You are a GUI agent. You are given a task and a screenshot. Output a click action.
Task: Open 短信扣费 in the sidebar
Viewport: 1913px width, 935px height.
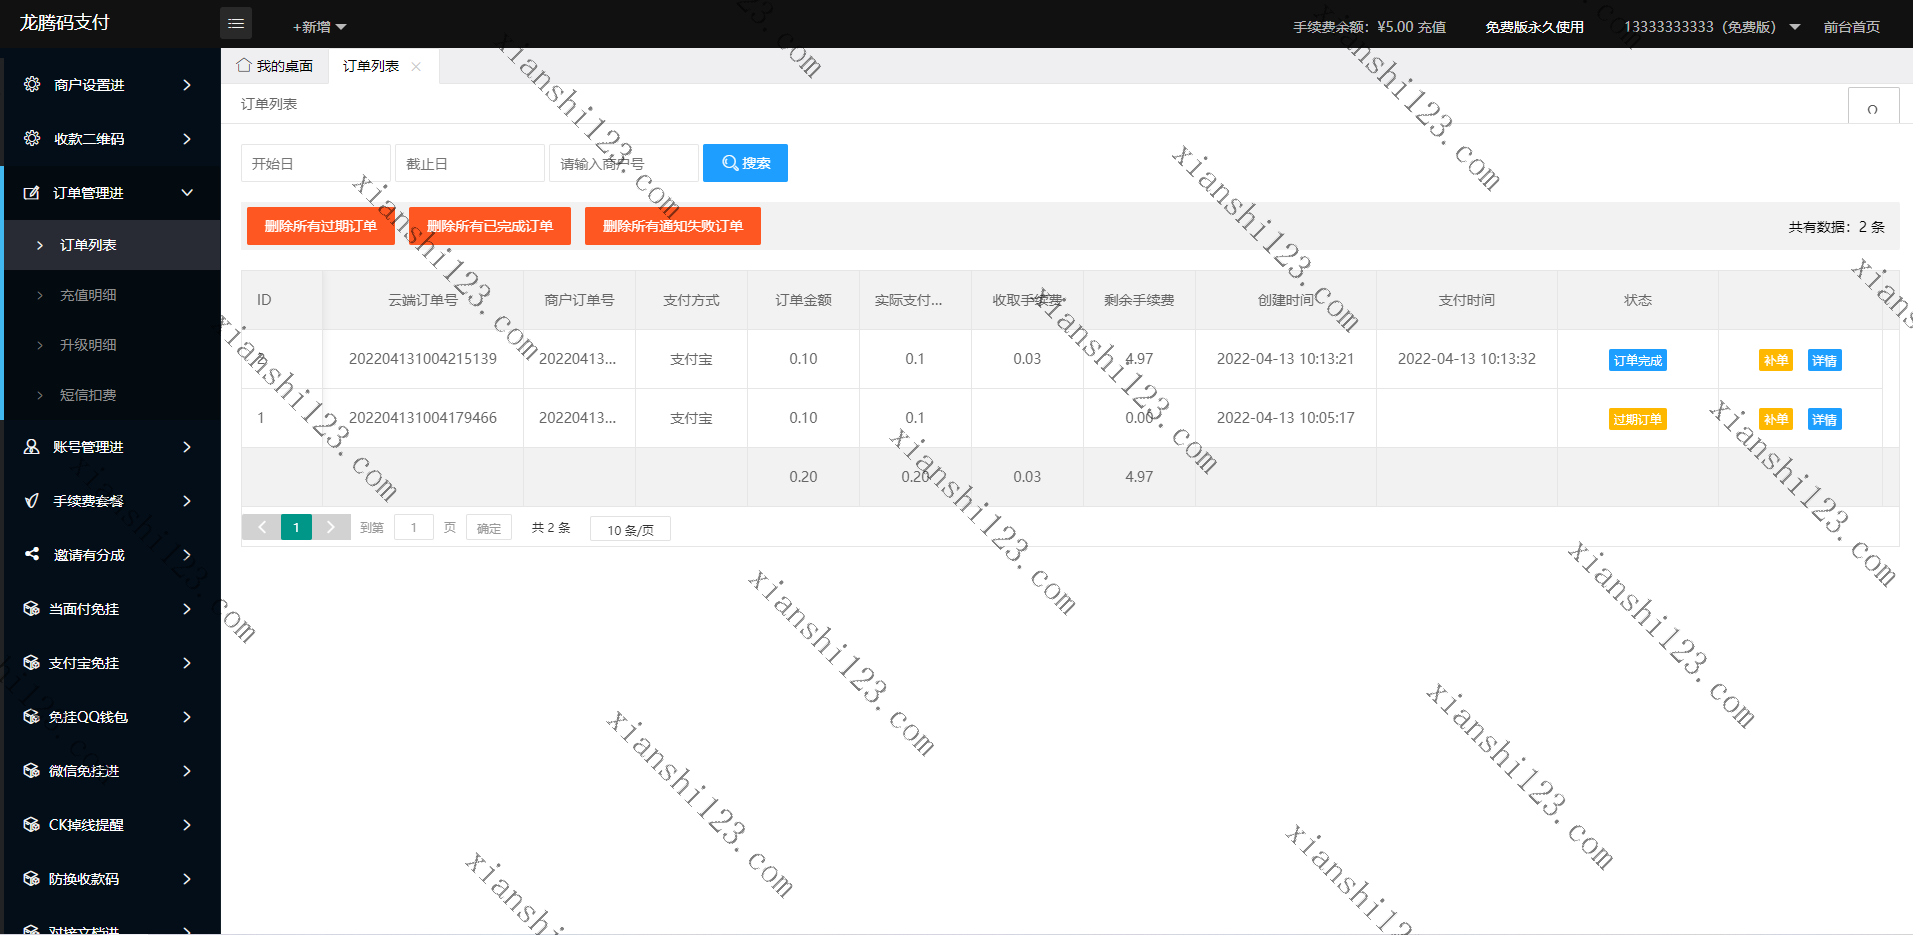coord(112,395)
